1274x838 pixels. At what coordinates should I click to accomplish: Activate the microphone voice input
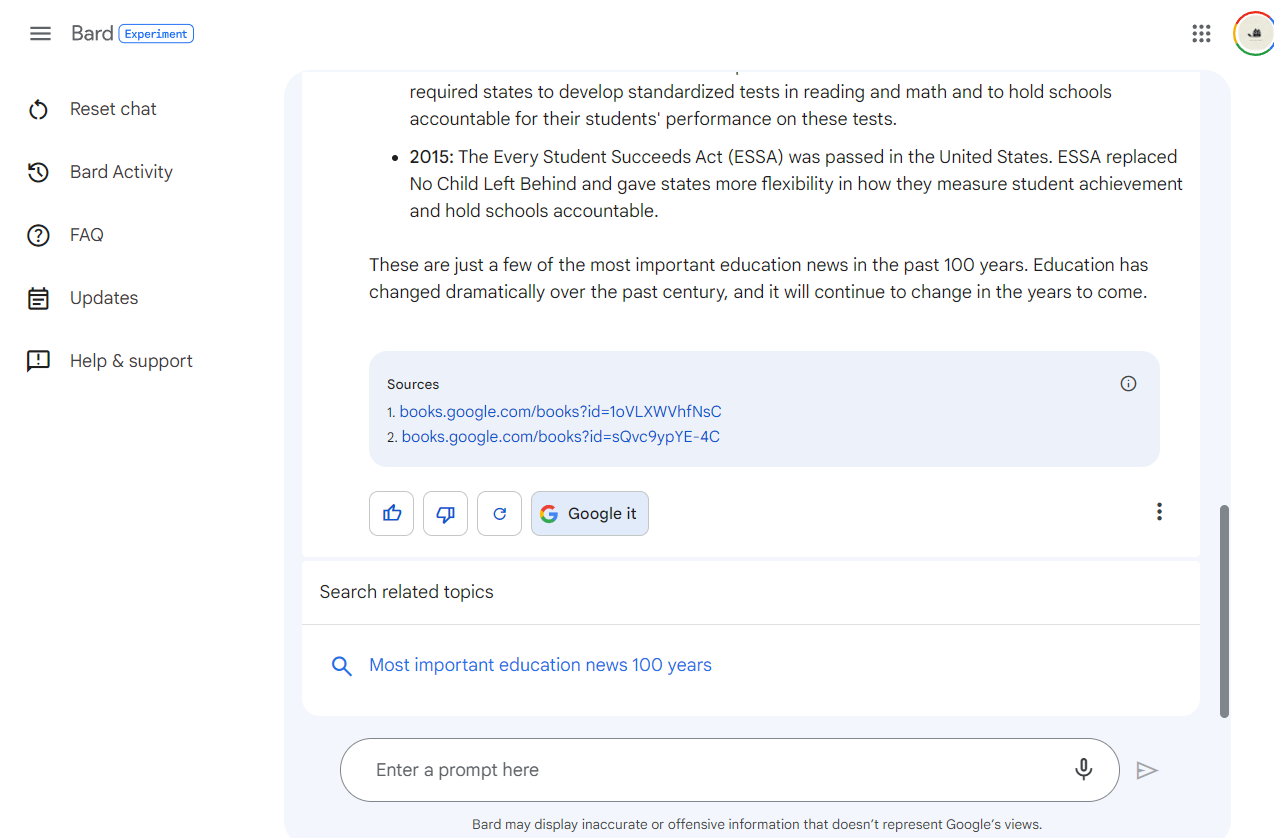[x=1083, y=770]
